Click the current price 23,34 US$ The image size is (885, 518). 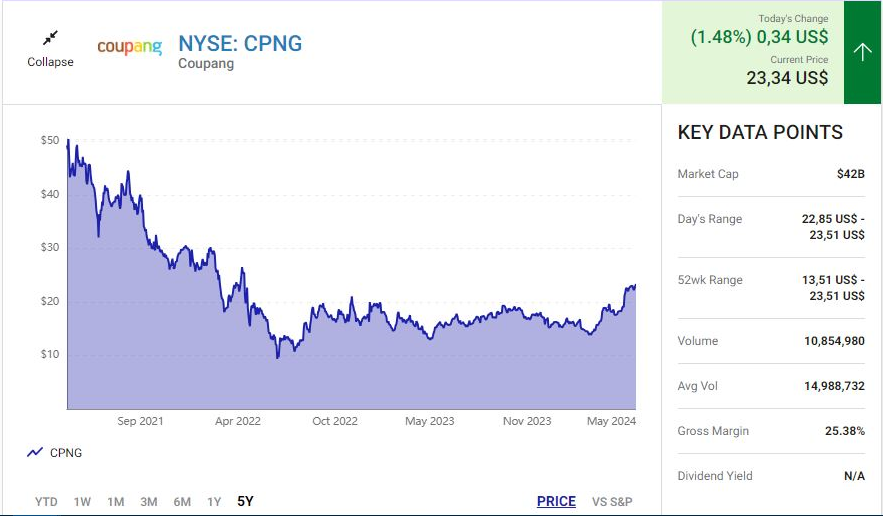pos(787,78)
